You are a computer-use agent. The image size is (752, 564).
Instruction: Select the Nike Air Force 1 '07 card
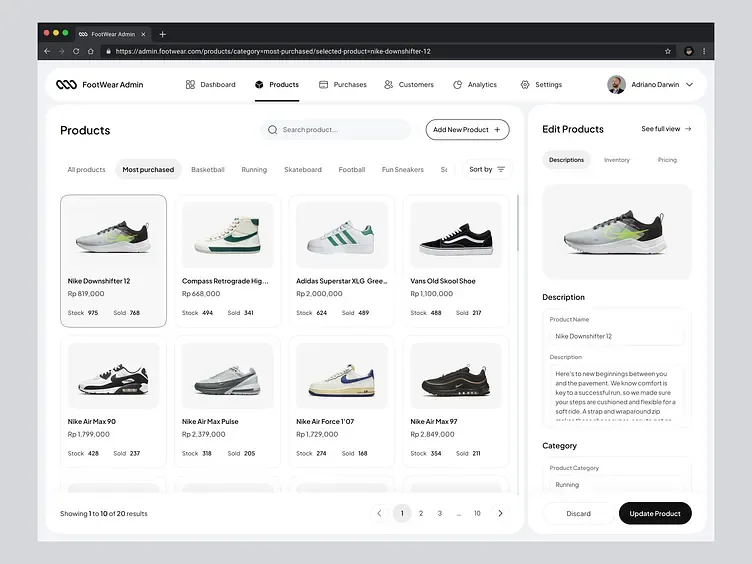point(341,401)
